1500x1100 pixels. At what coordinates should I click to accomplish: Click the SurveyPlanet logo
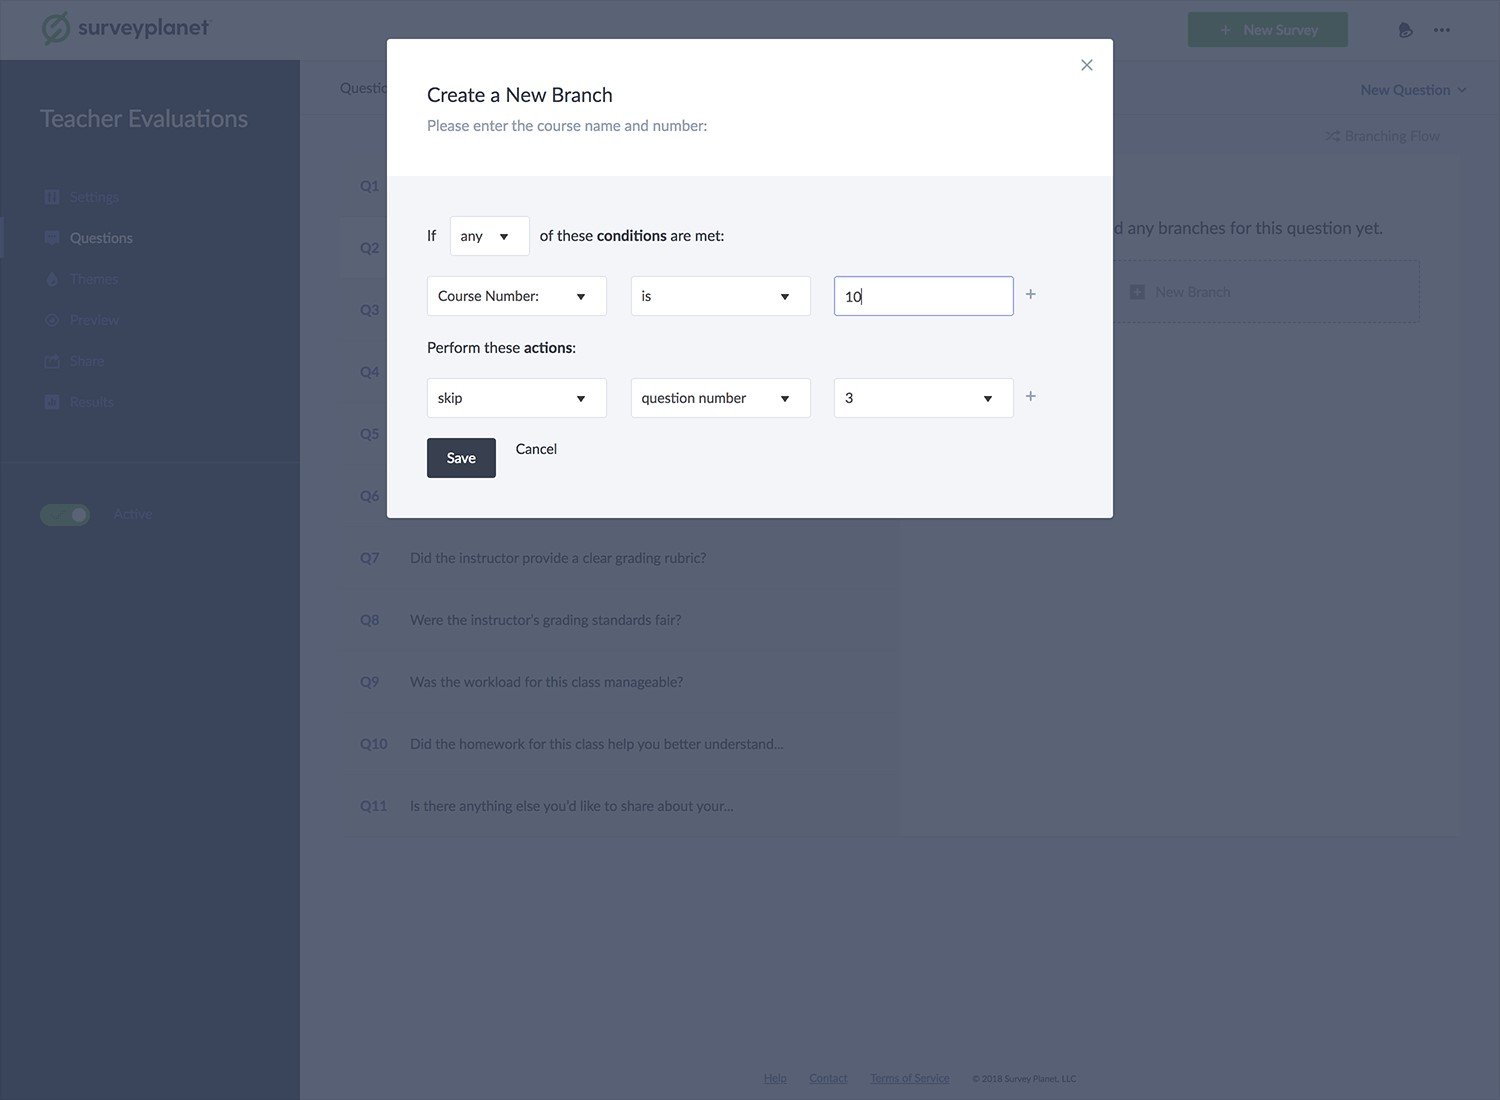coord(126,28)
